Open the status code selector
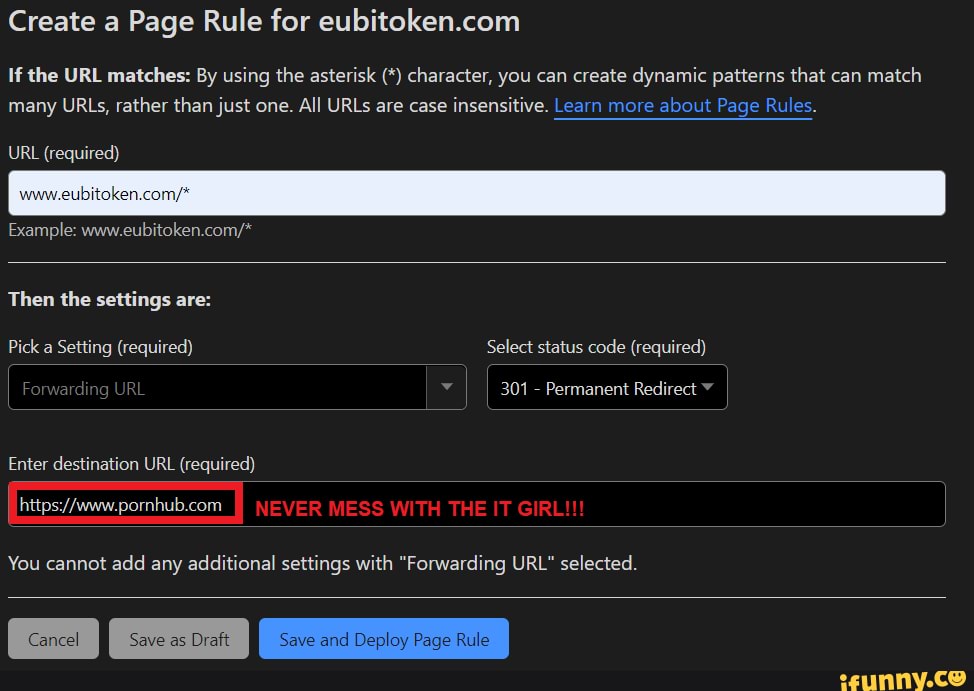Image resolution: width=974 pixels, height=691 pixels. 606,387
